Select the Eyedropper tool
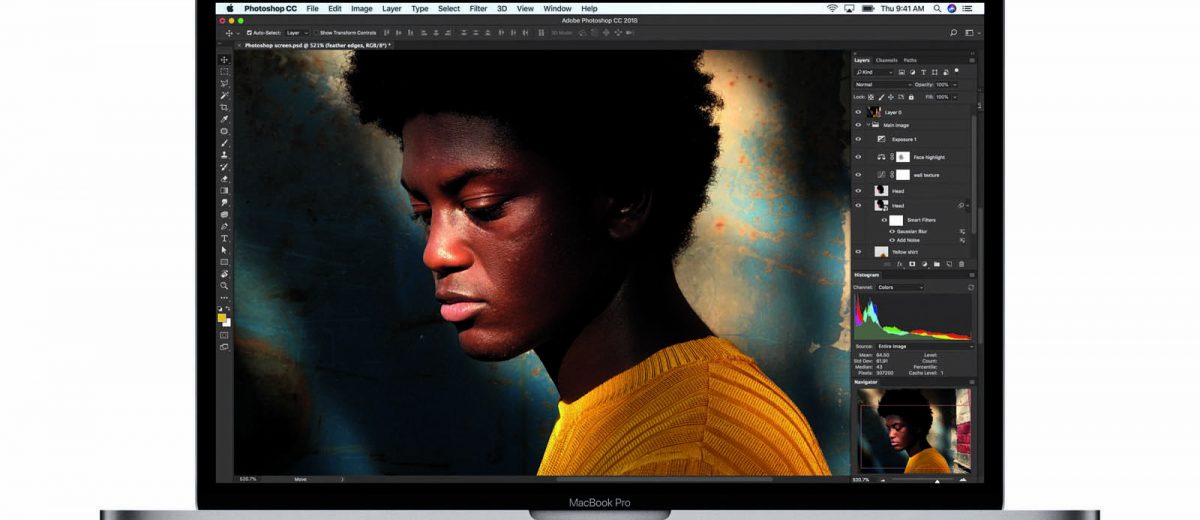This screenshot has height=520, width=1200. coord(224,120)
